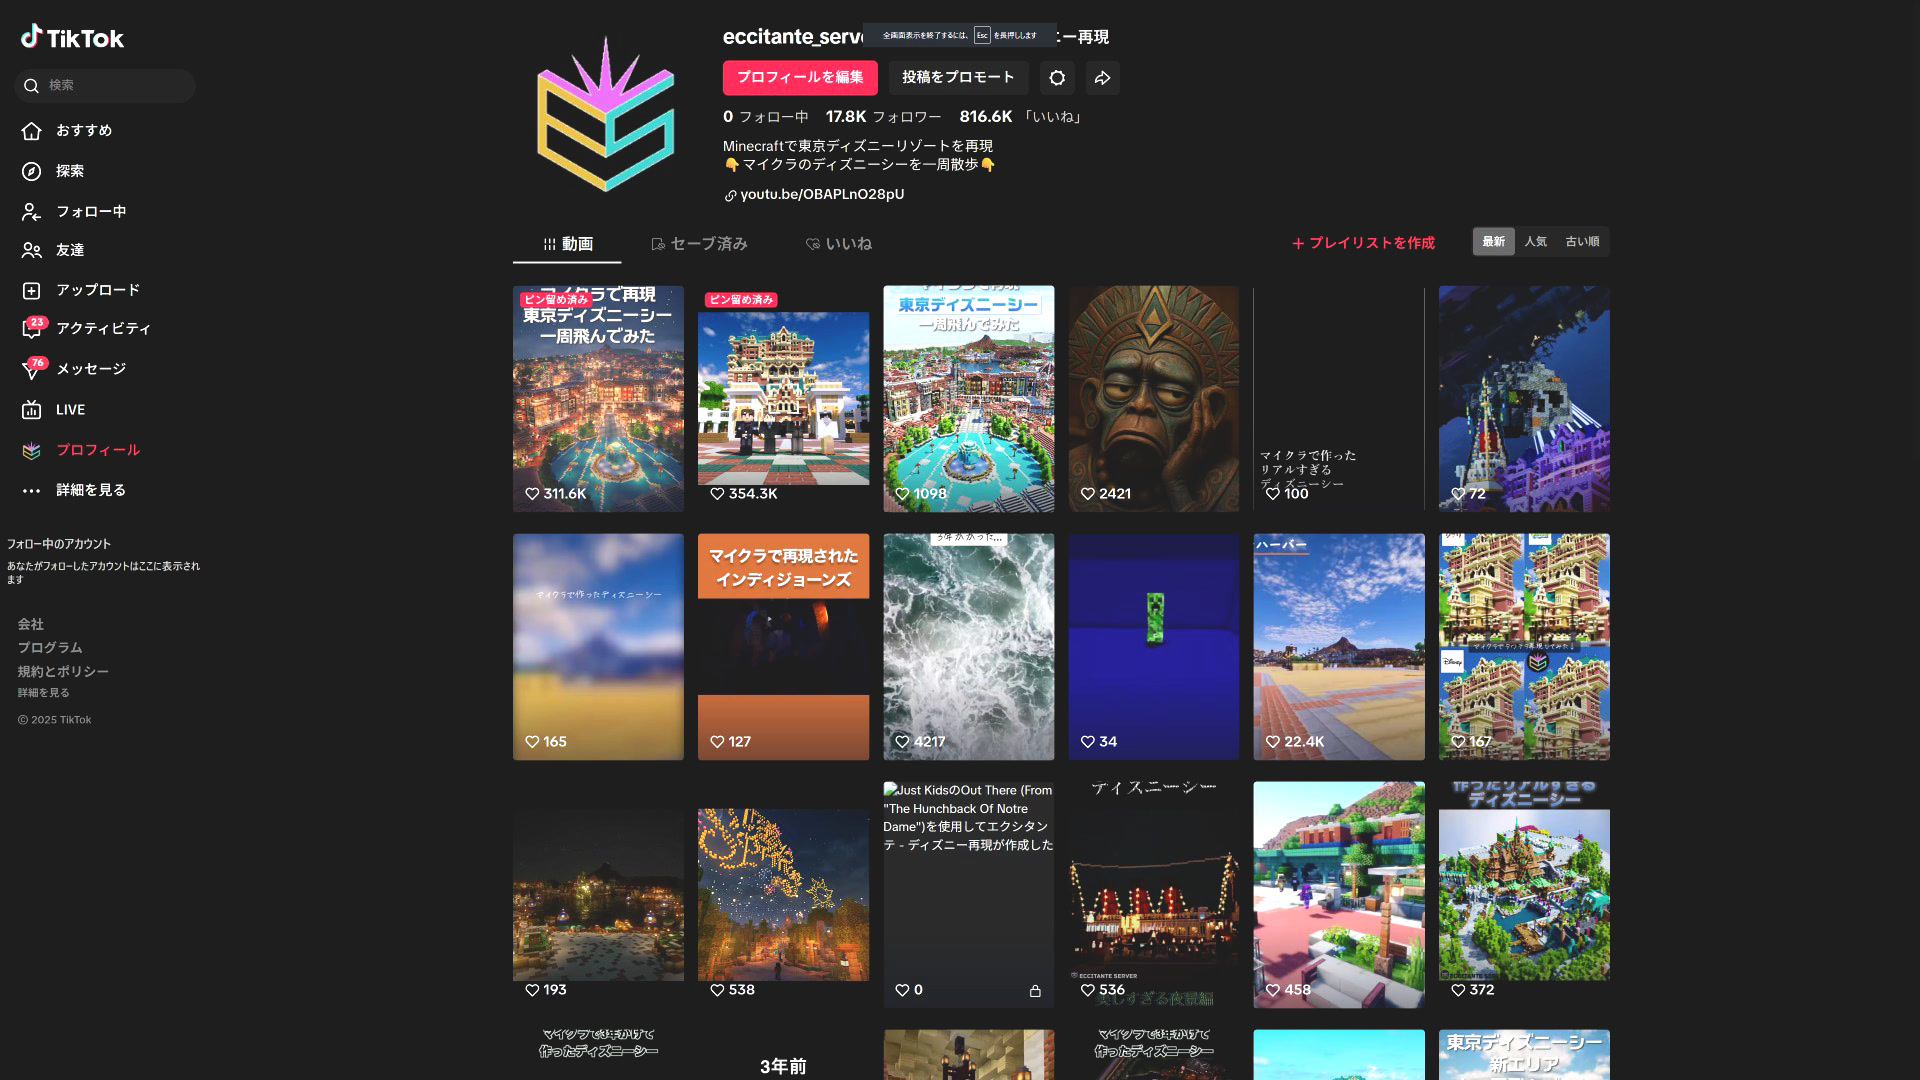Open pinned video with 311.6K likes
The height and width of the screenshot is (1080, 1920).
598,399
